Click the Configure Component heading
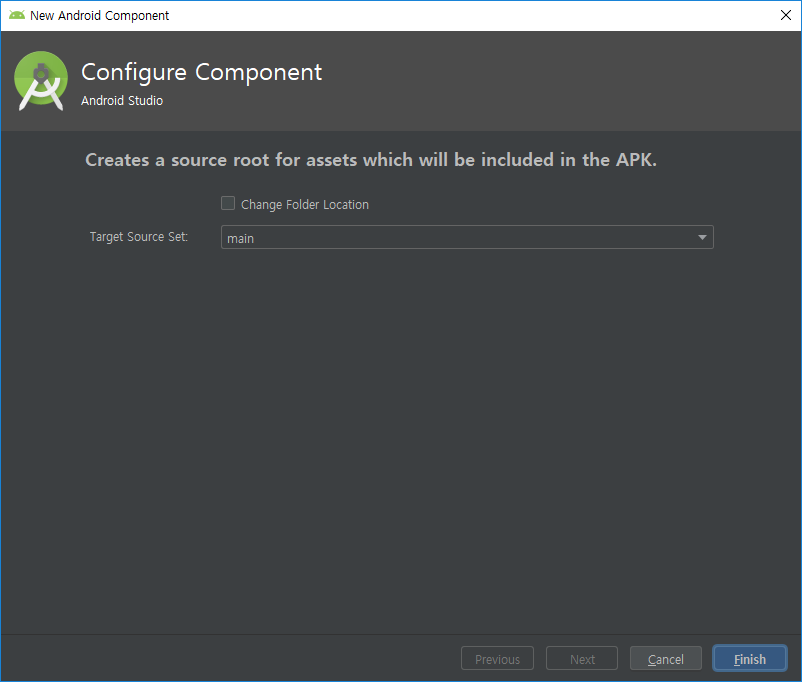This screenshot has height=682, width=802. [202, 72]
